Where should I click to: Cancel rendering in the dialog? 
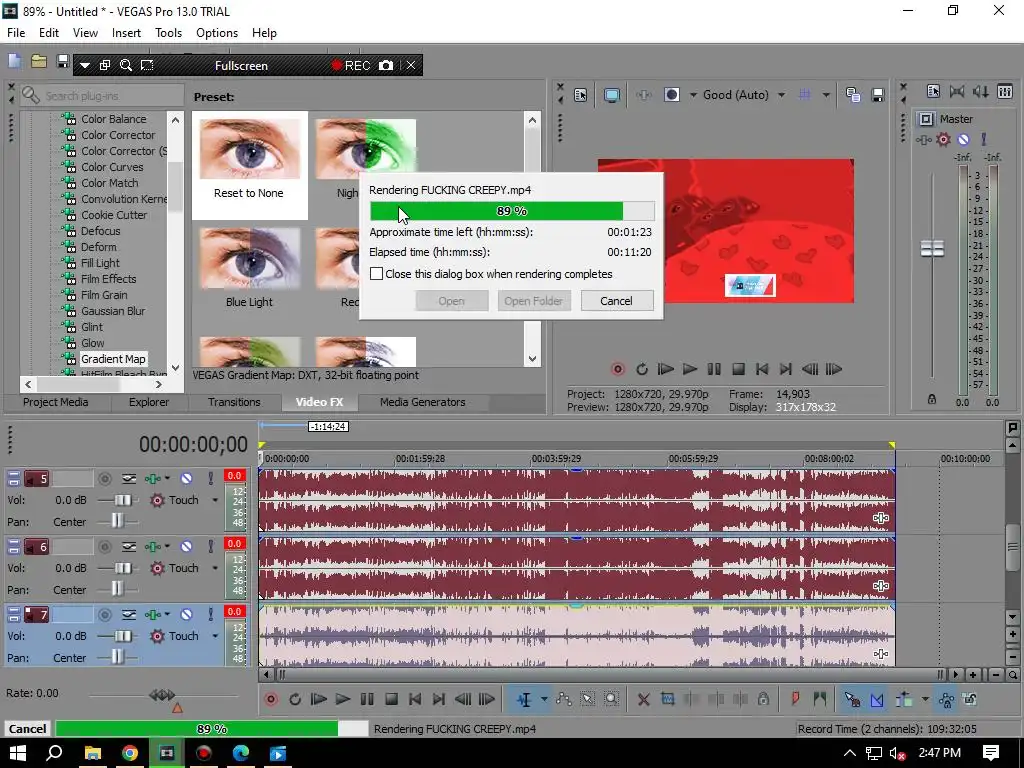pos(616,301)
